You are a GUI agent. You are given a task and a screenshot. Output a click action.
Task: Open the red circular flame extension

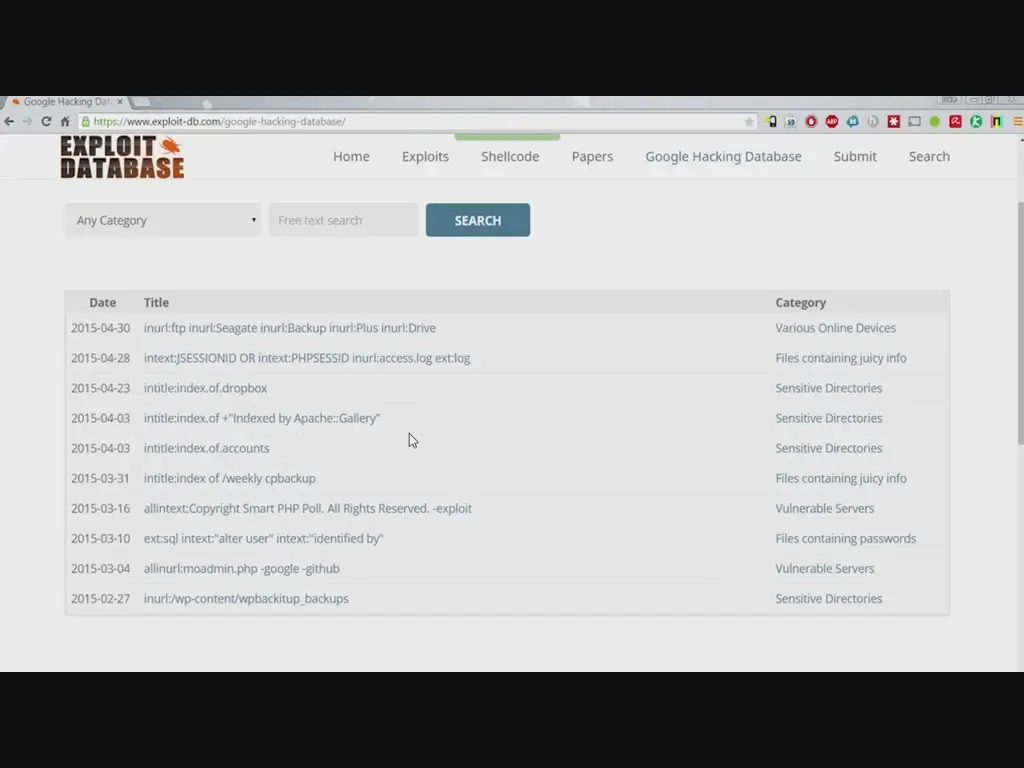coord(811,121)
